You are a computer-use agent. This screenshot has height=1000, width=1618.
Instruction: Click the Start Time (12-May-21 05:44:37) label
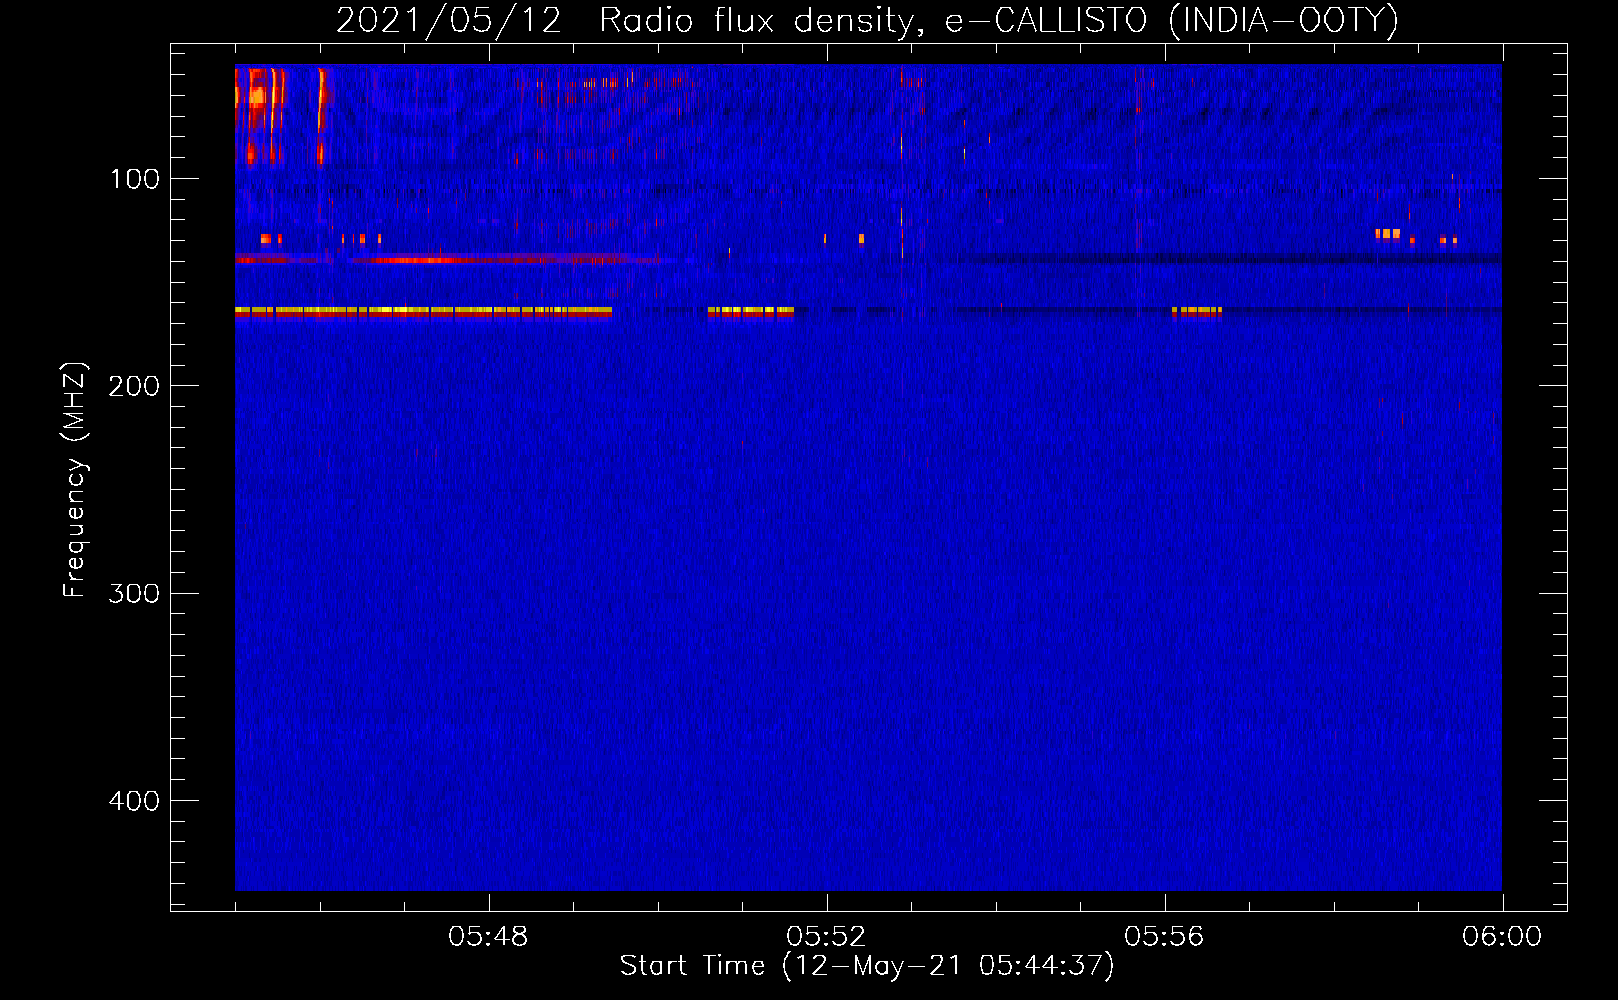tap(867, 966)
